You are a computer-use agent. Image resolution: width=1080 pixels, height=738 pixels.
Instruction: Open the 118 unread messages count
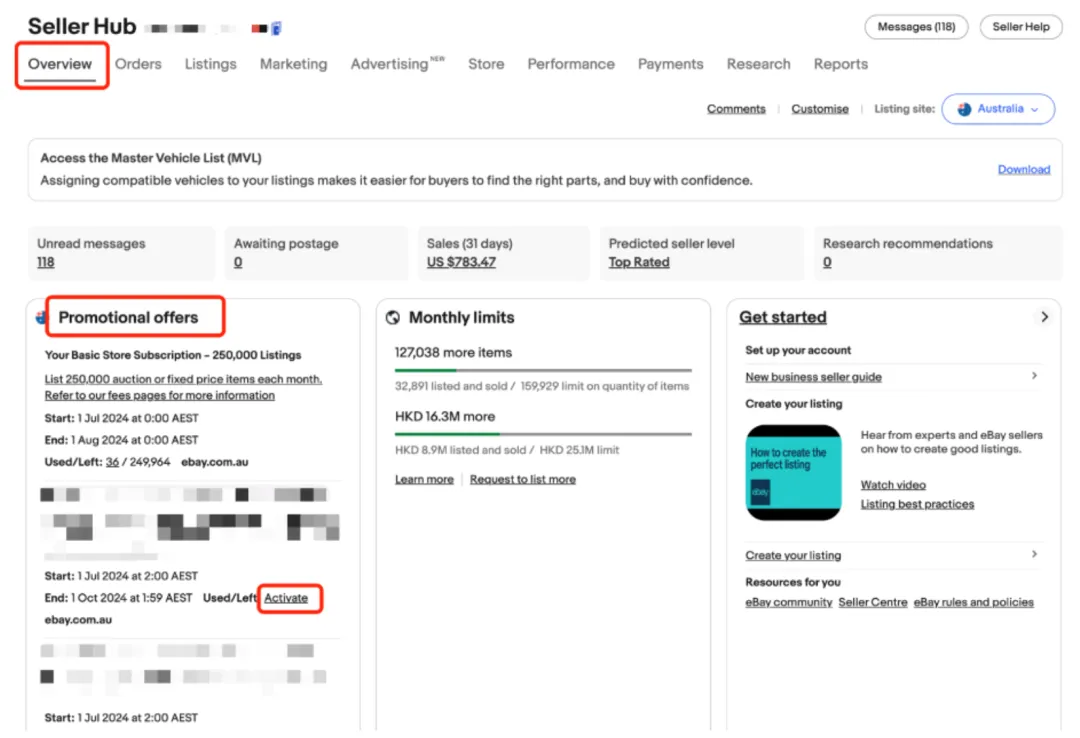pyautogui.click(x=45, y=263)
